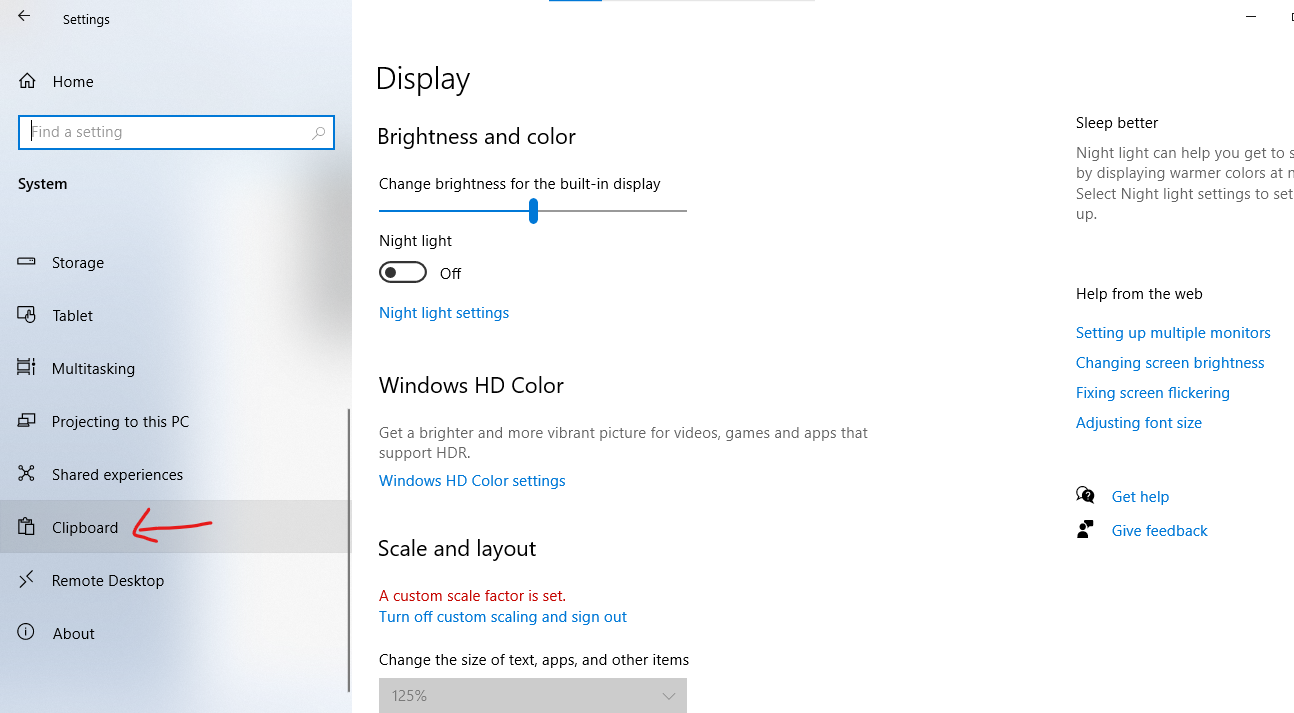Open the Get help link

(x=1140, y=497)
